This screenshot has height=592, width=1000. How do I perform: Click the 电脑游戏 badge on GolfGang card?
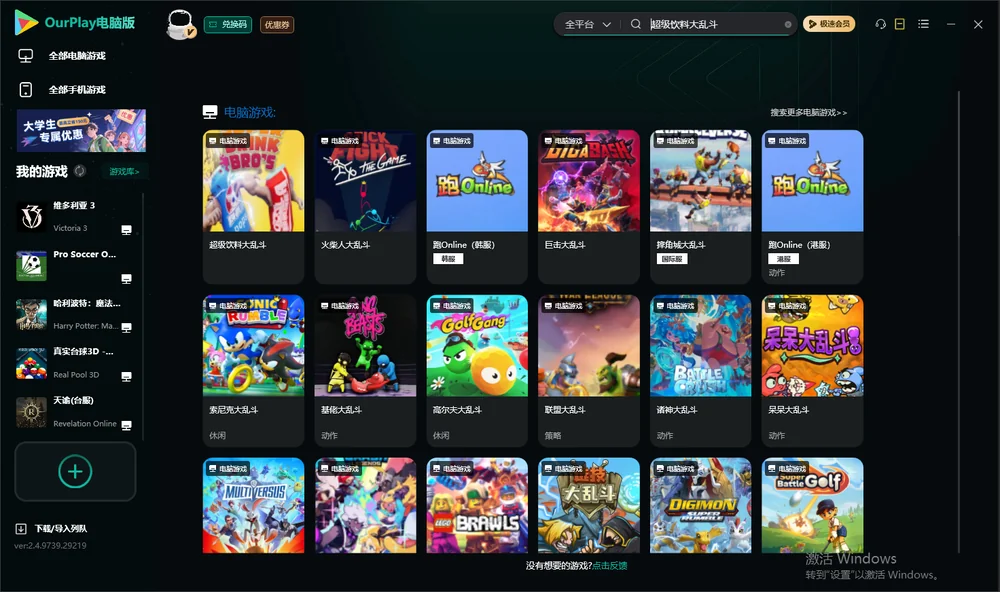[x=452, y=306]
